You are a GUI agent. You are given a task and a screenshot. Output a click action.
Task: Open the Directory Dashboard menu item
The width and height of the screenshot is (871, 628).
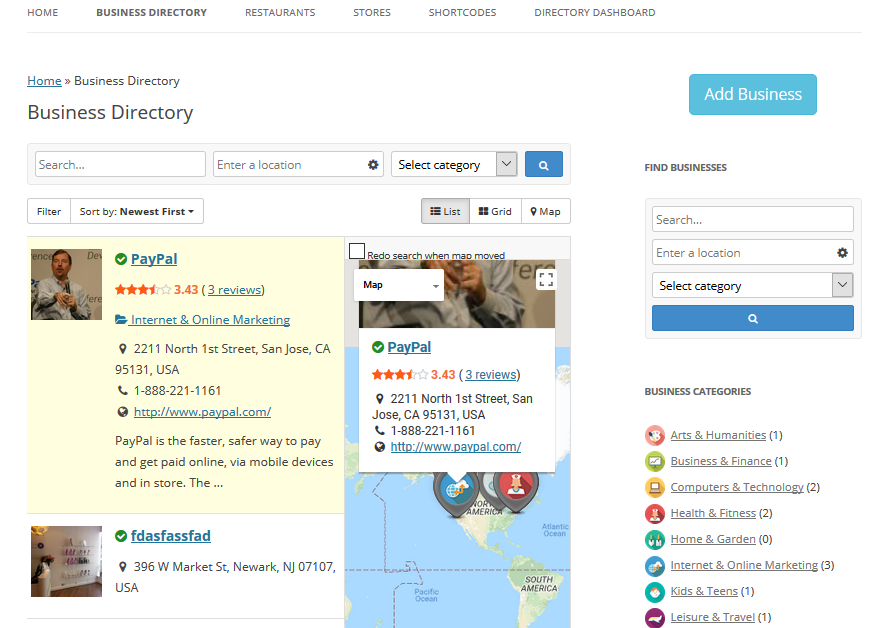pos(594,13)
